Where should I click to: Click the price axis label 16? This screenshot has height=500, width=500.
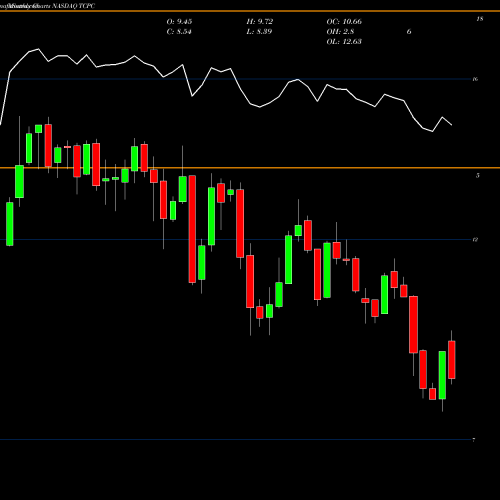click(475, 79)
